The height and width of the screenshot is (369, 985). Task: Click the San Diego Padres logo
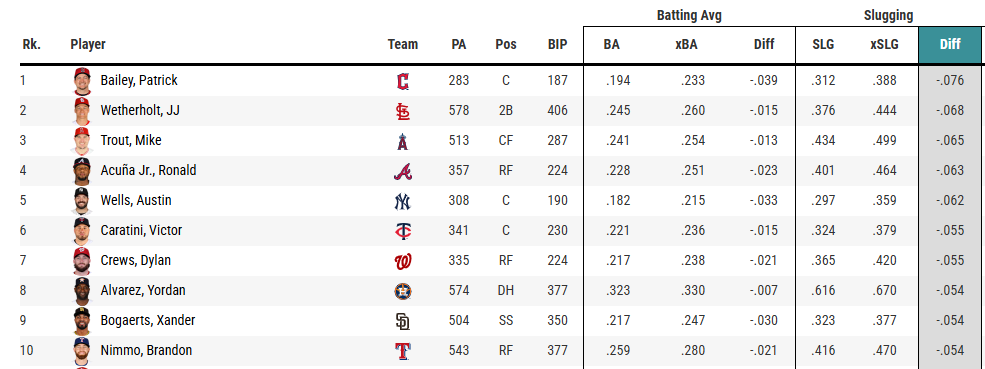point(403,321)
